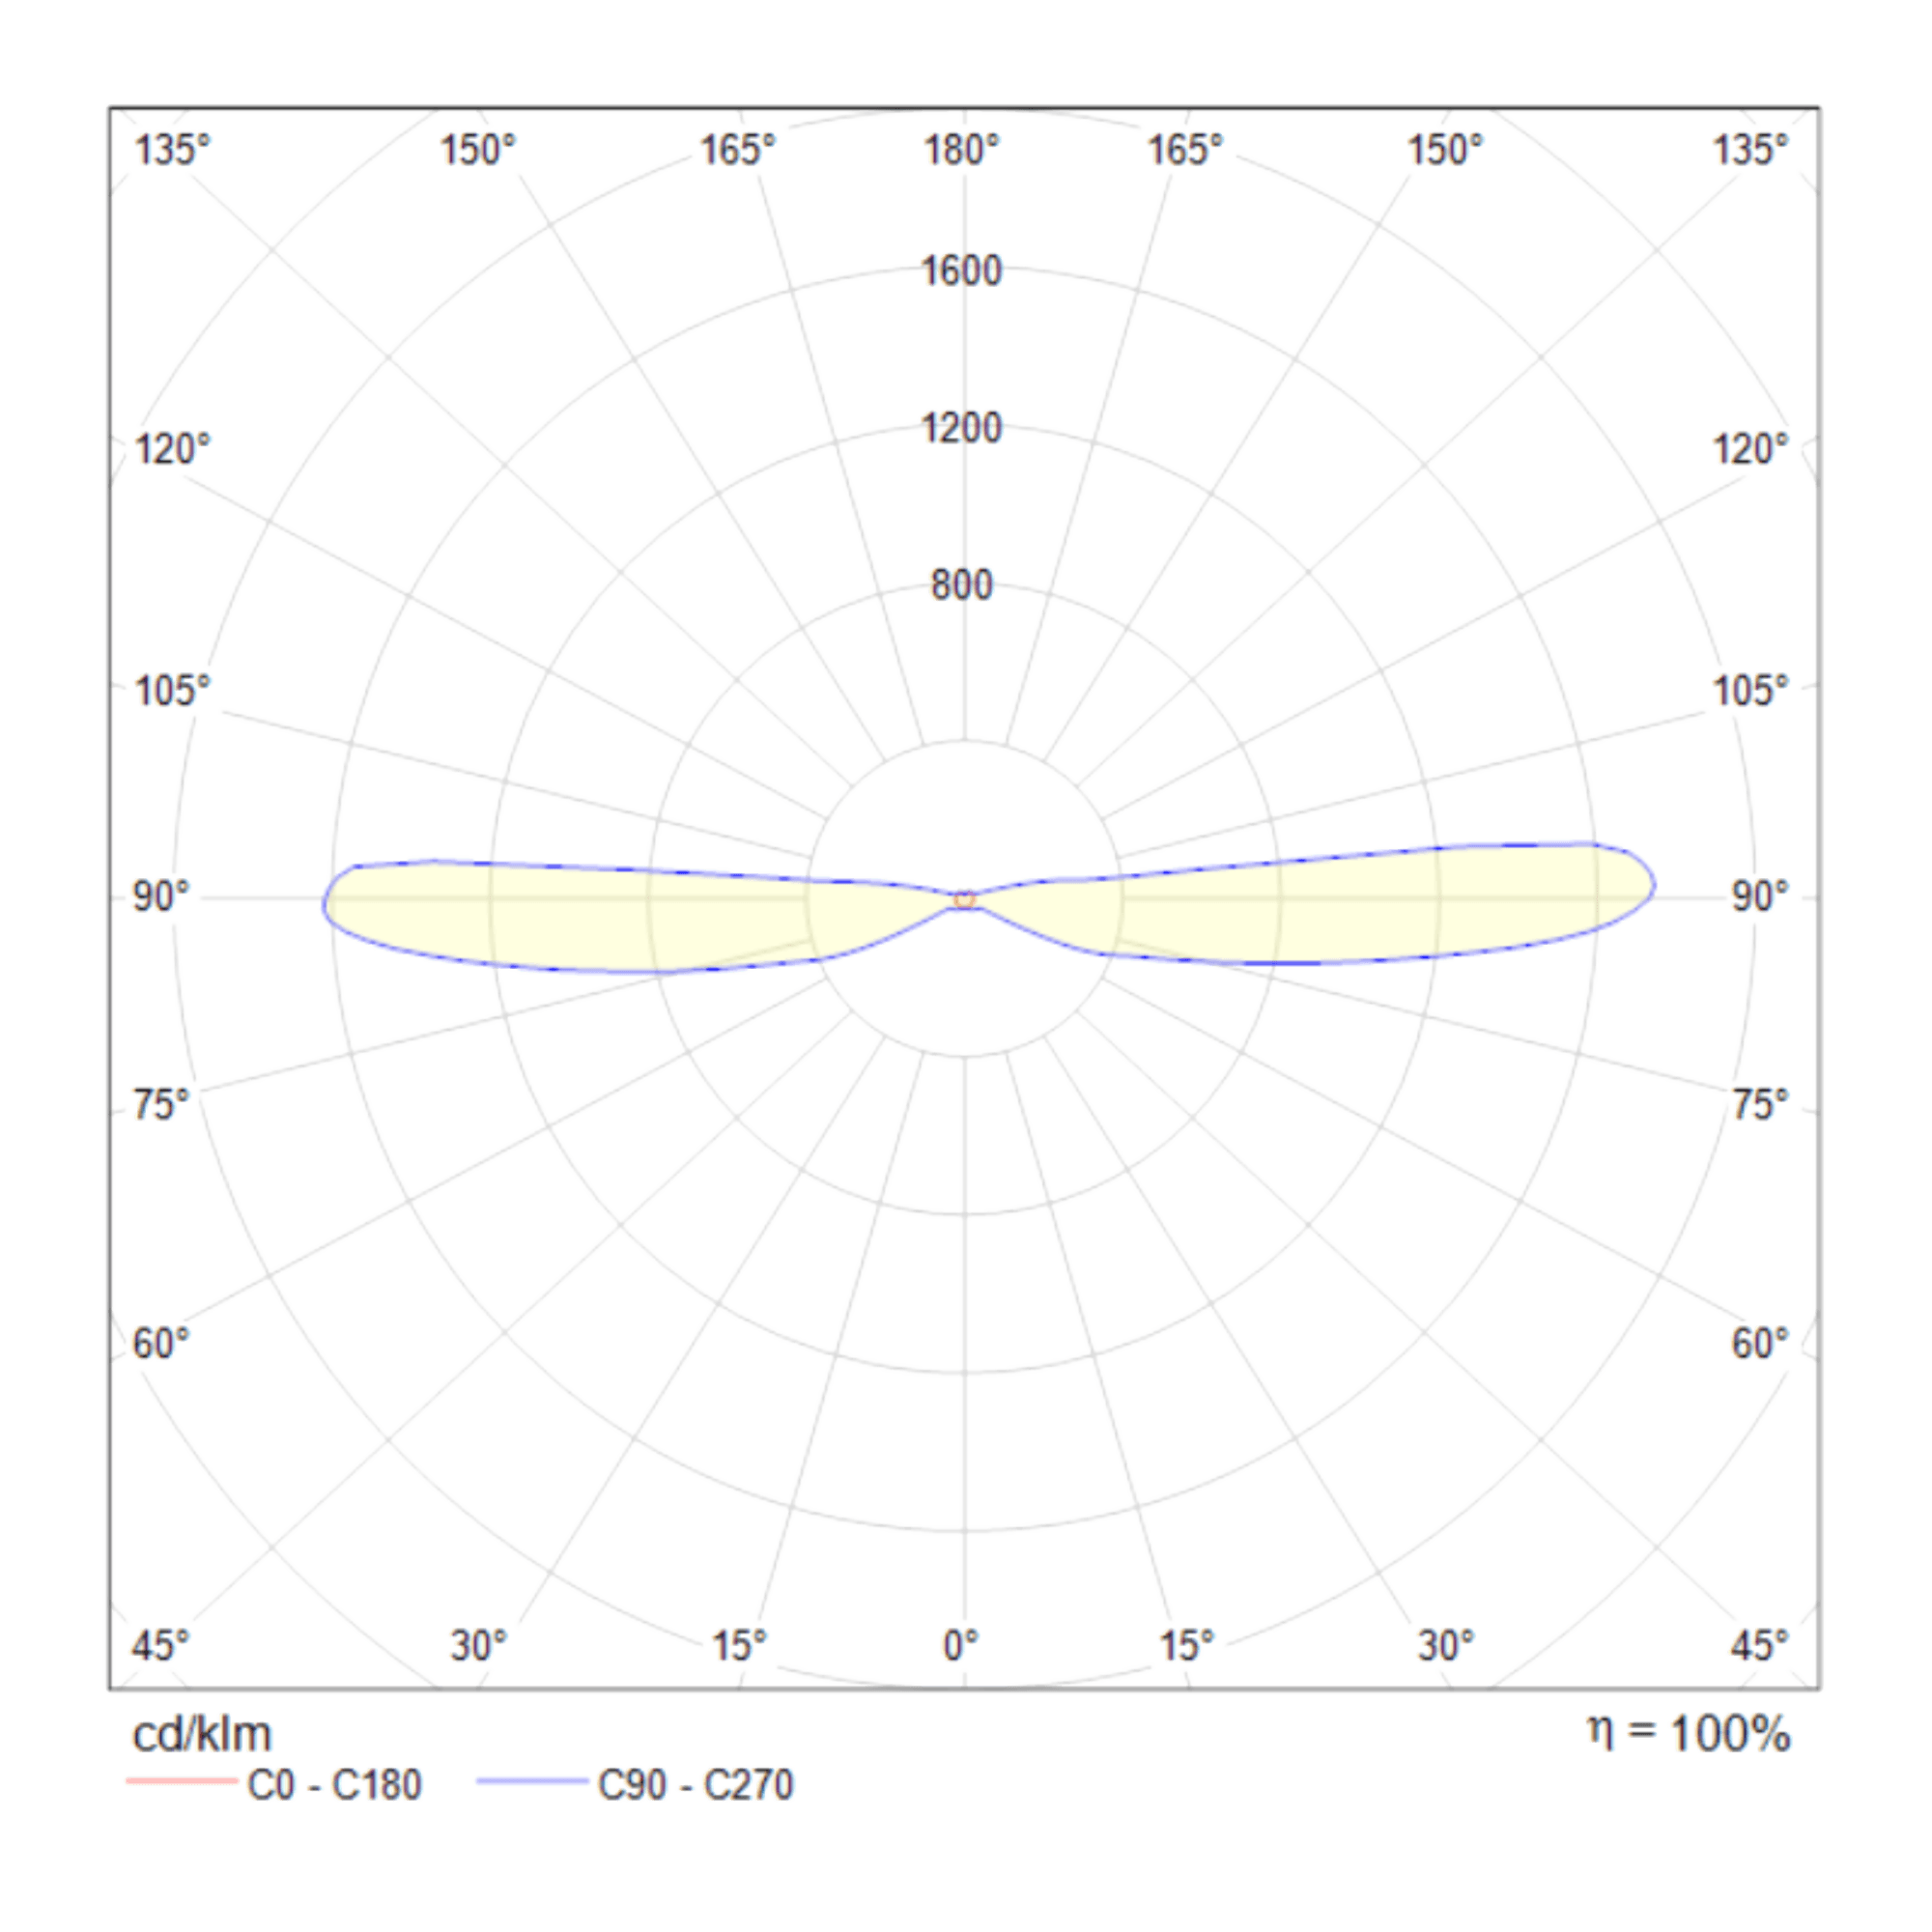Click the 165° label right of 180°
This screenshot has height=1932, width=1932.
click(1185, 150)
